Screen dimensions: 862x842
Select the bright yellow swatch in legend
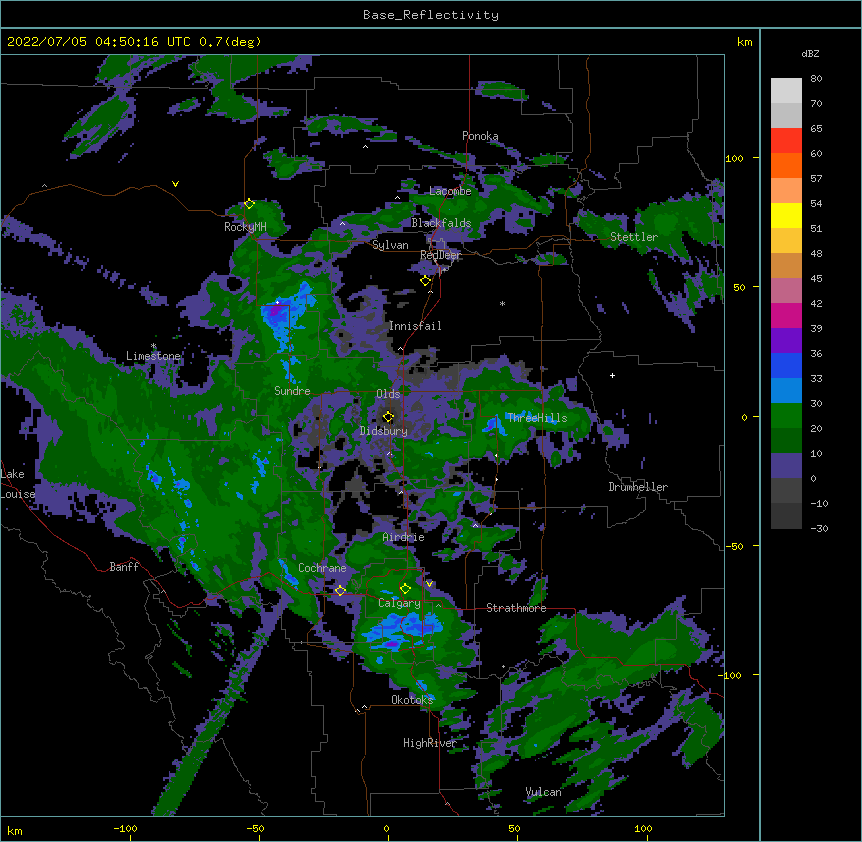point(786,215)
